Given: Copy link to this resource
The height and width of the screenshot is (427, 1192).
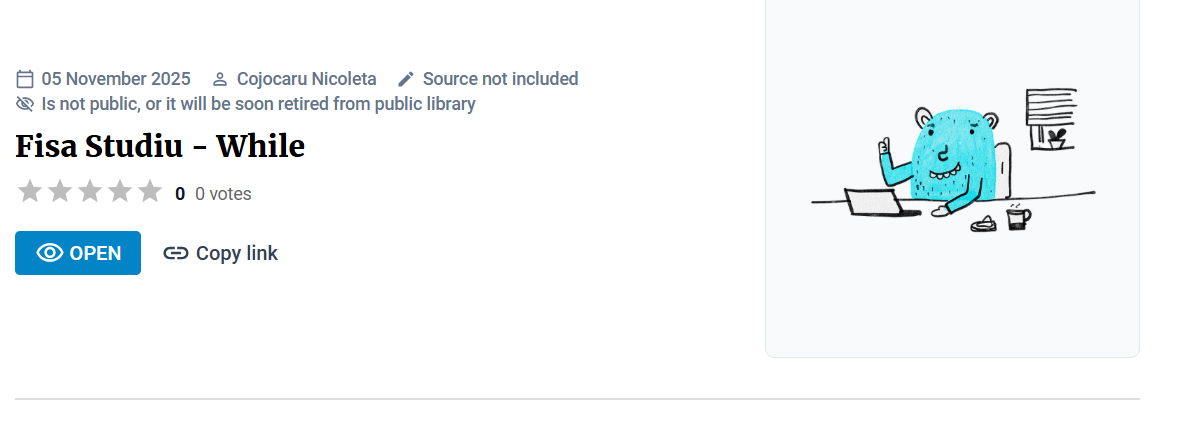Looking at the screenshot, I should pyautogui.click(x=220, y=253).
